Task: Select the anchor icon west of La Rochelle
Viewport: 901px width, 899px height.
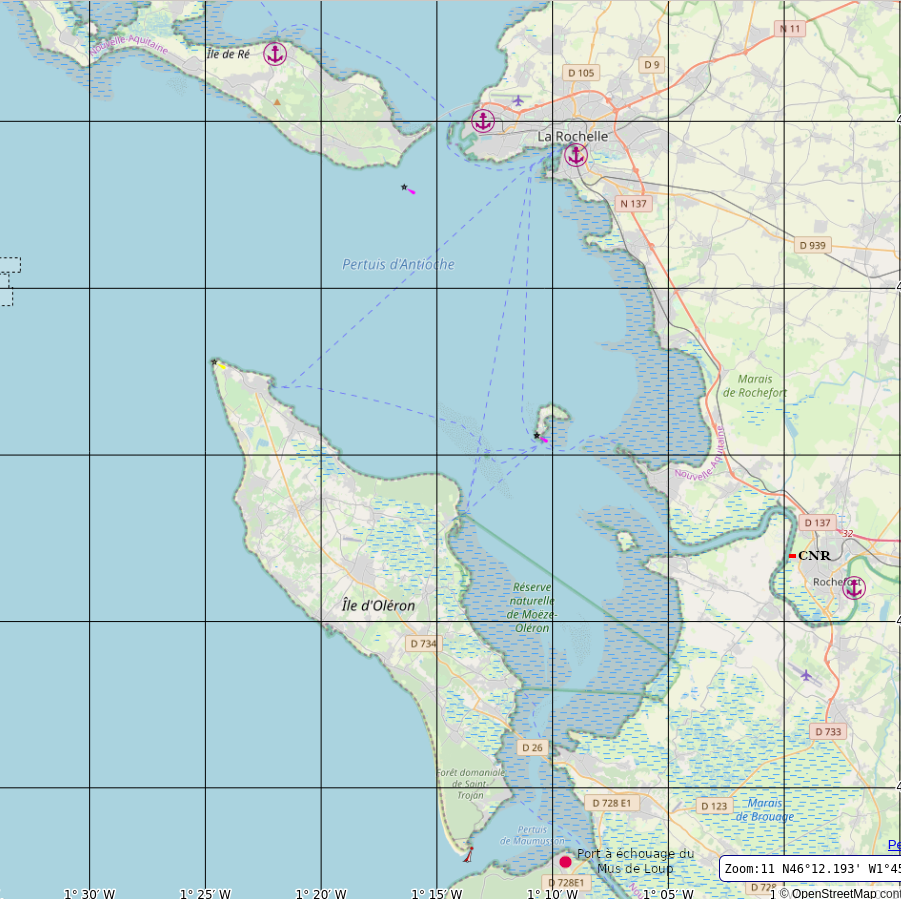Action: coord(483,121)
